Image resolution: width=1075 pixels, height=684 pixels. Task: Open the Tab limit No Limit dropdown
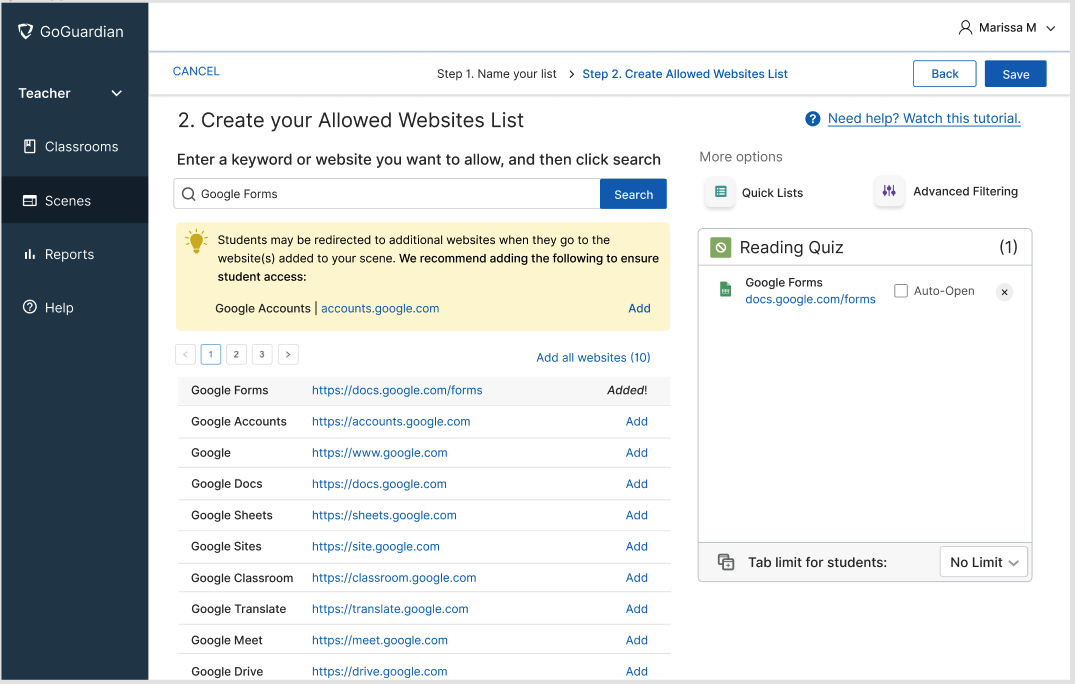pyautogui.click(x=983, y=562)
